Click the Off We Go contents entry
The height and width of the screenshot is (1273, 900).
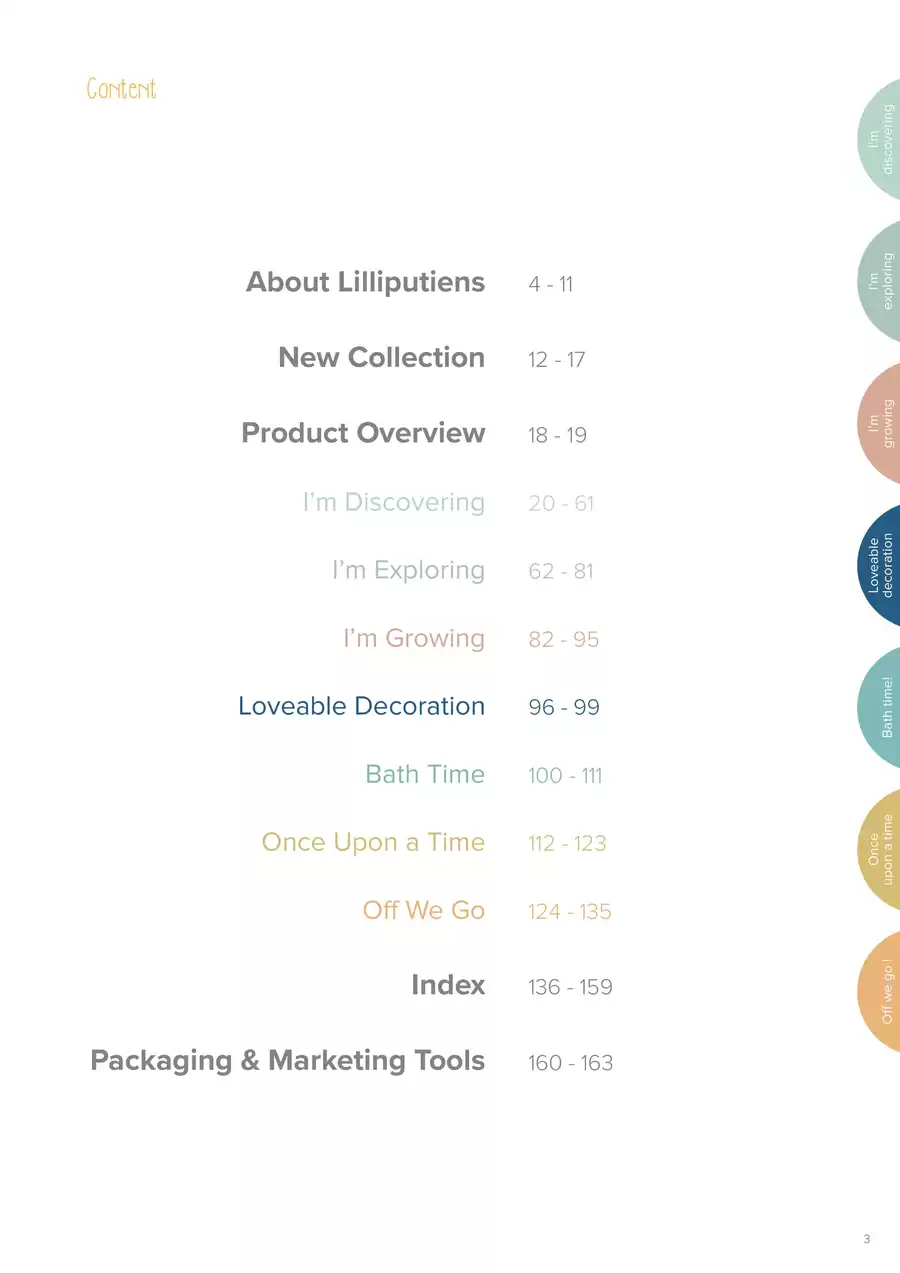coord(424,910)
